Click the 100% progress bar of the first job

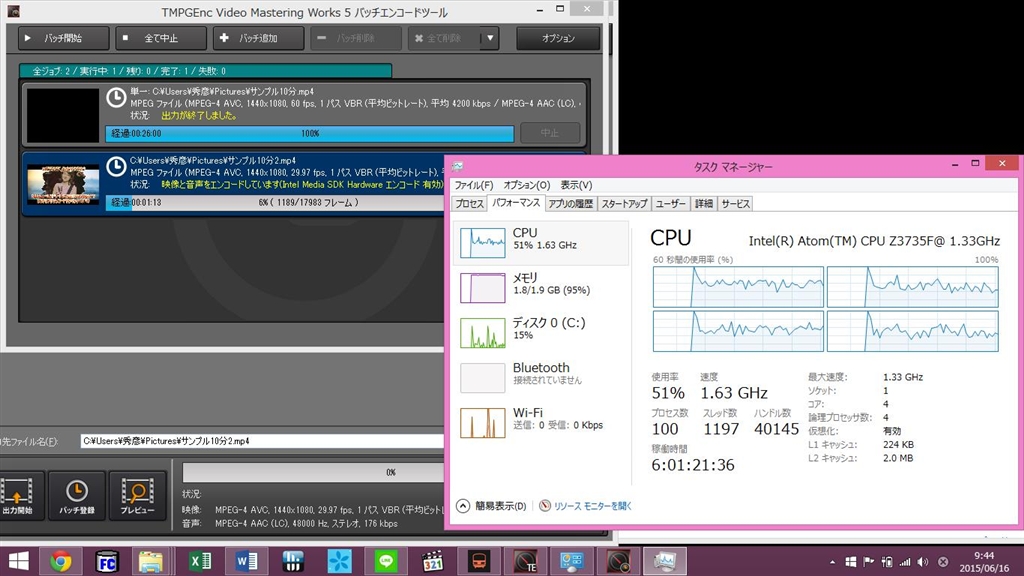[x=310, y=133]
